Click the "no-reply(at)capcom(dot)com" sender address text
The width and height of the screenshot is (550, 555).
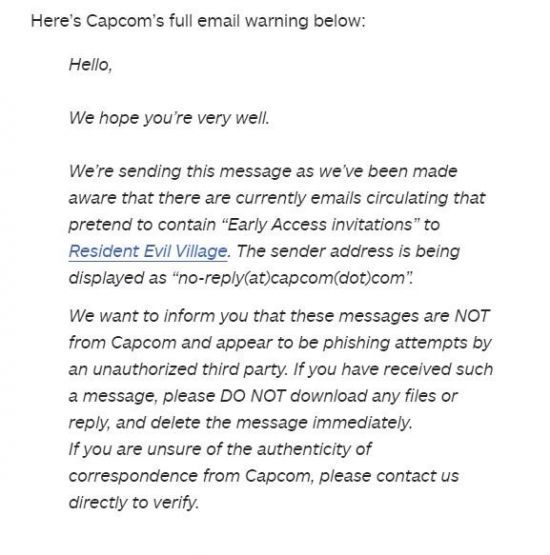pyautogui.click(x=292, y=278)
